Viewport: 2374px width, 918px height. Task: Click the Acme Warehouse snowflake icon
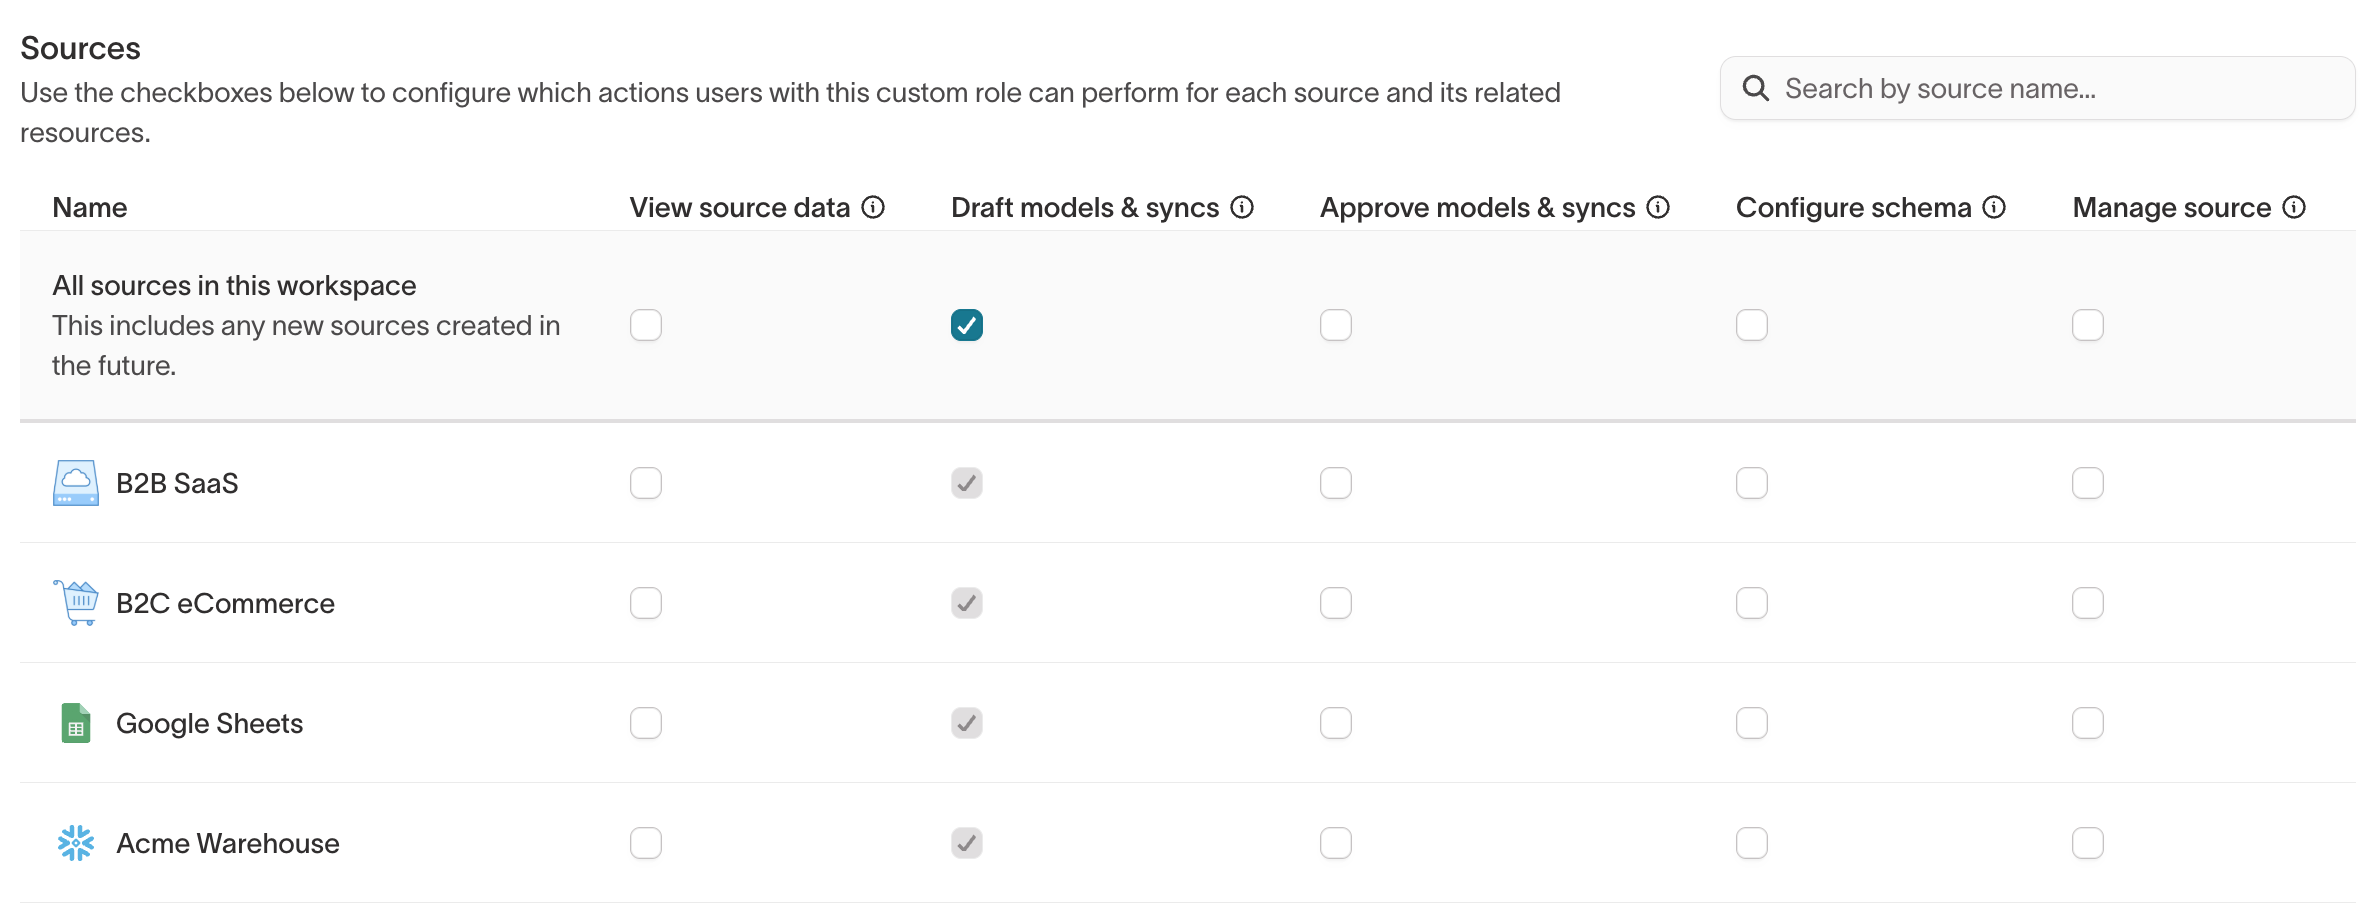[x=76, y=843]
